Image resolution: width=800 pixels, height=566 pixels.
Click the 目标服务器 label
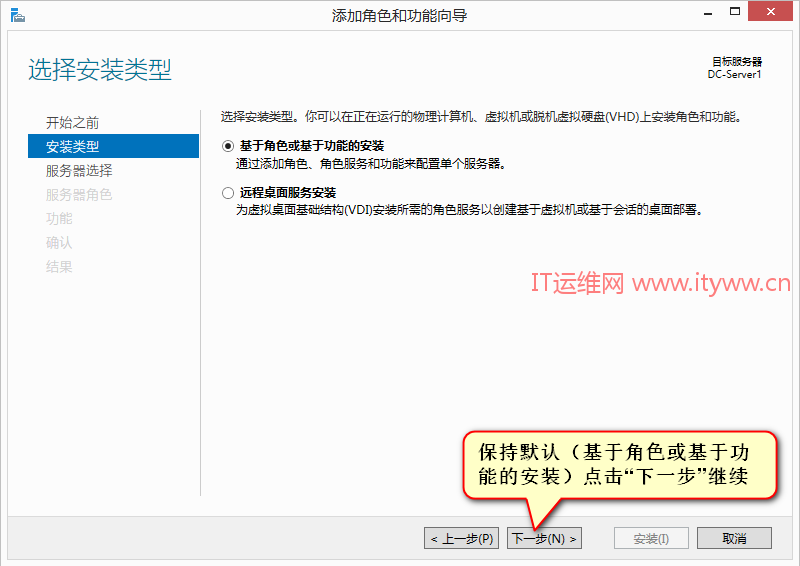(737, 62)
